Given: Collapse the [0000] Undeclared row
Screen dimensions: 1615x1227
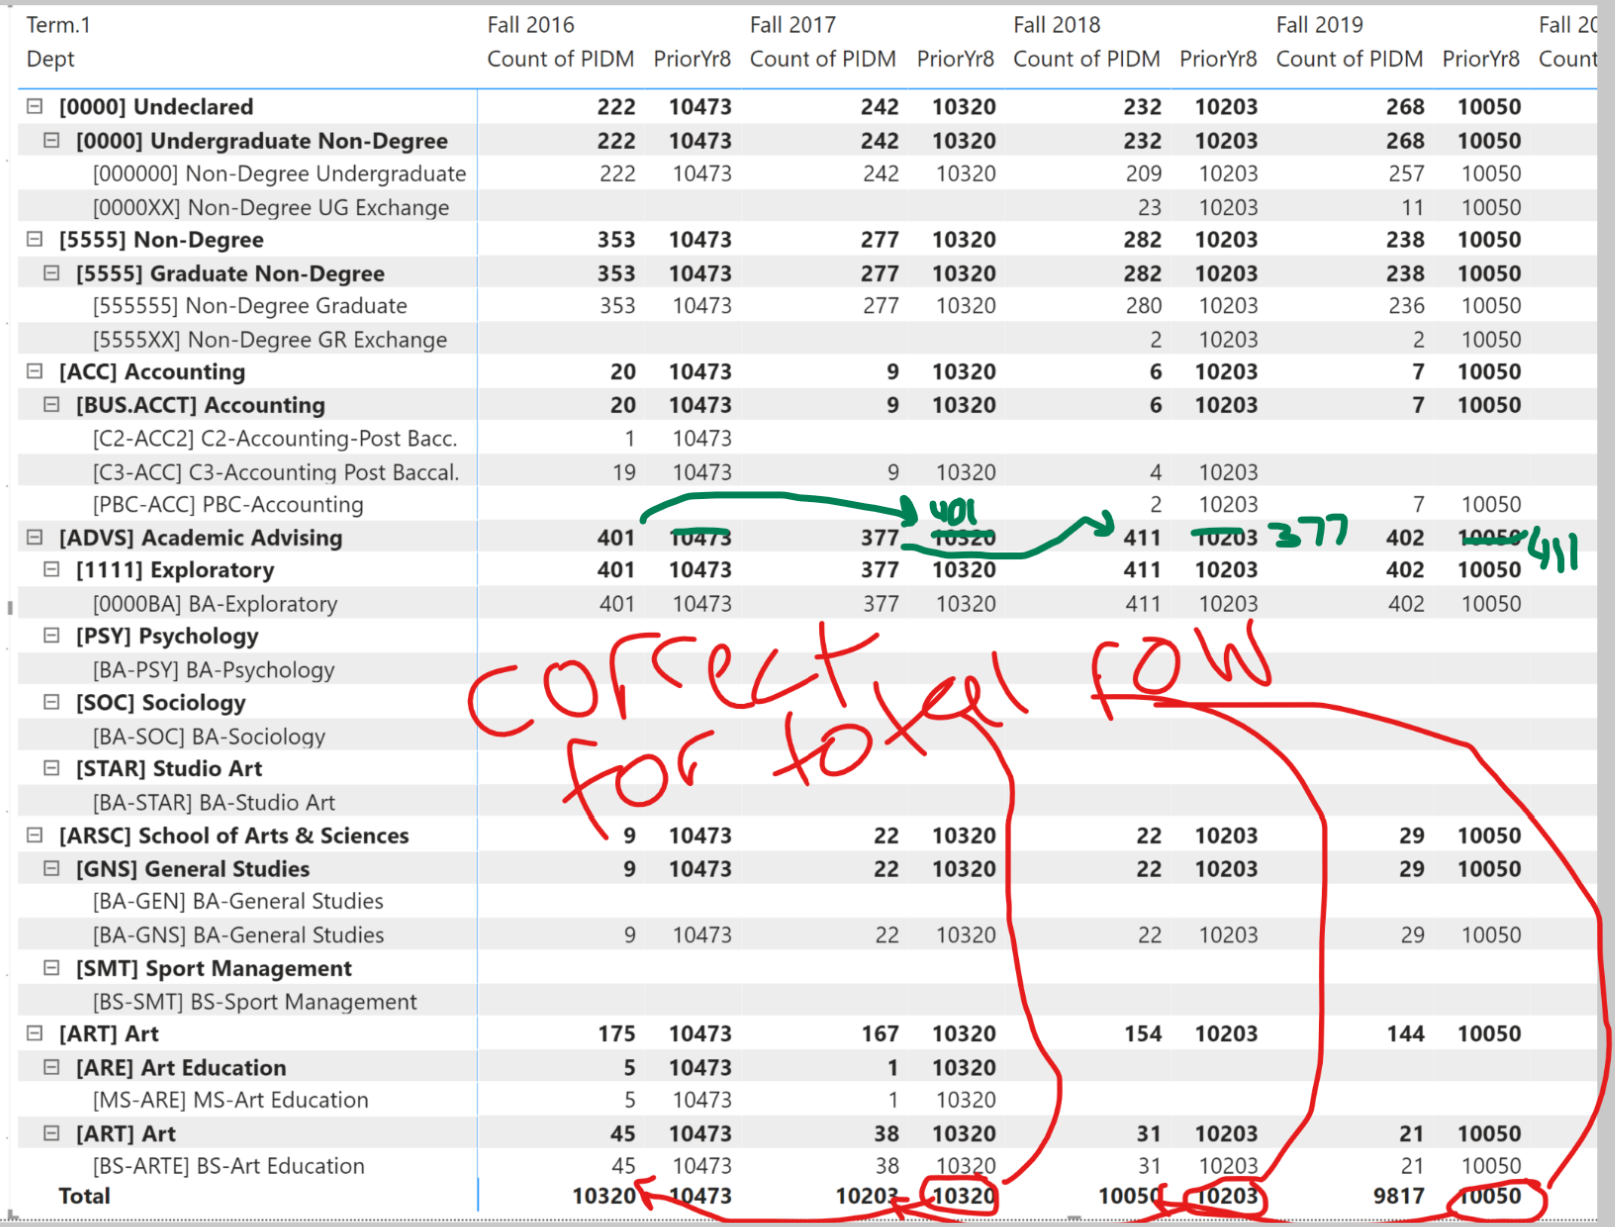Looking at the screenshot, I should coord(35,106).
